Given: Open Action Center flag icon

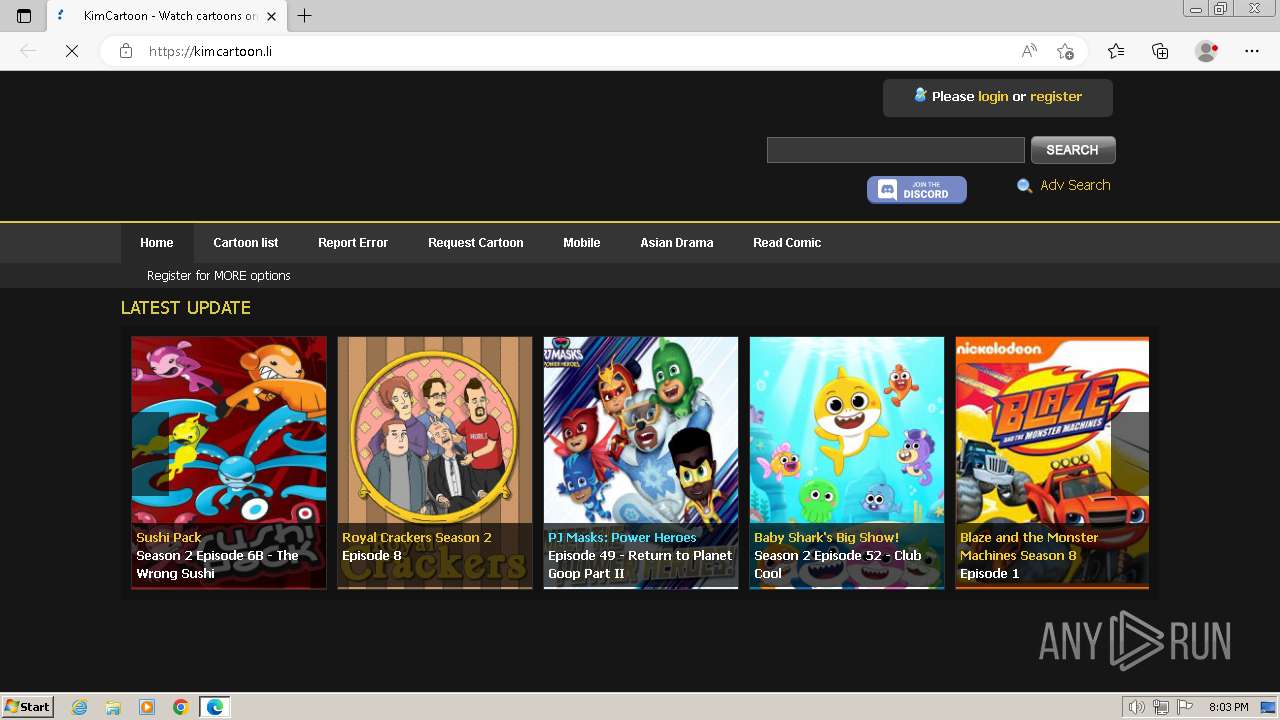Looking at the screenshot, I should click(1185, 707).
